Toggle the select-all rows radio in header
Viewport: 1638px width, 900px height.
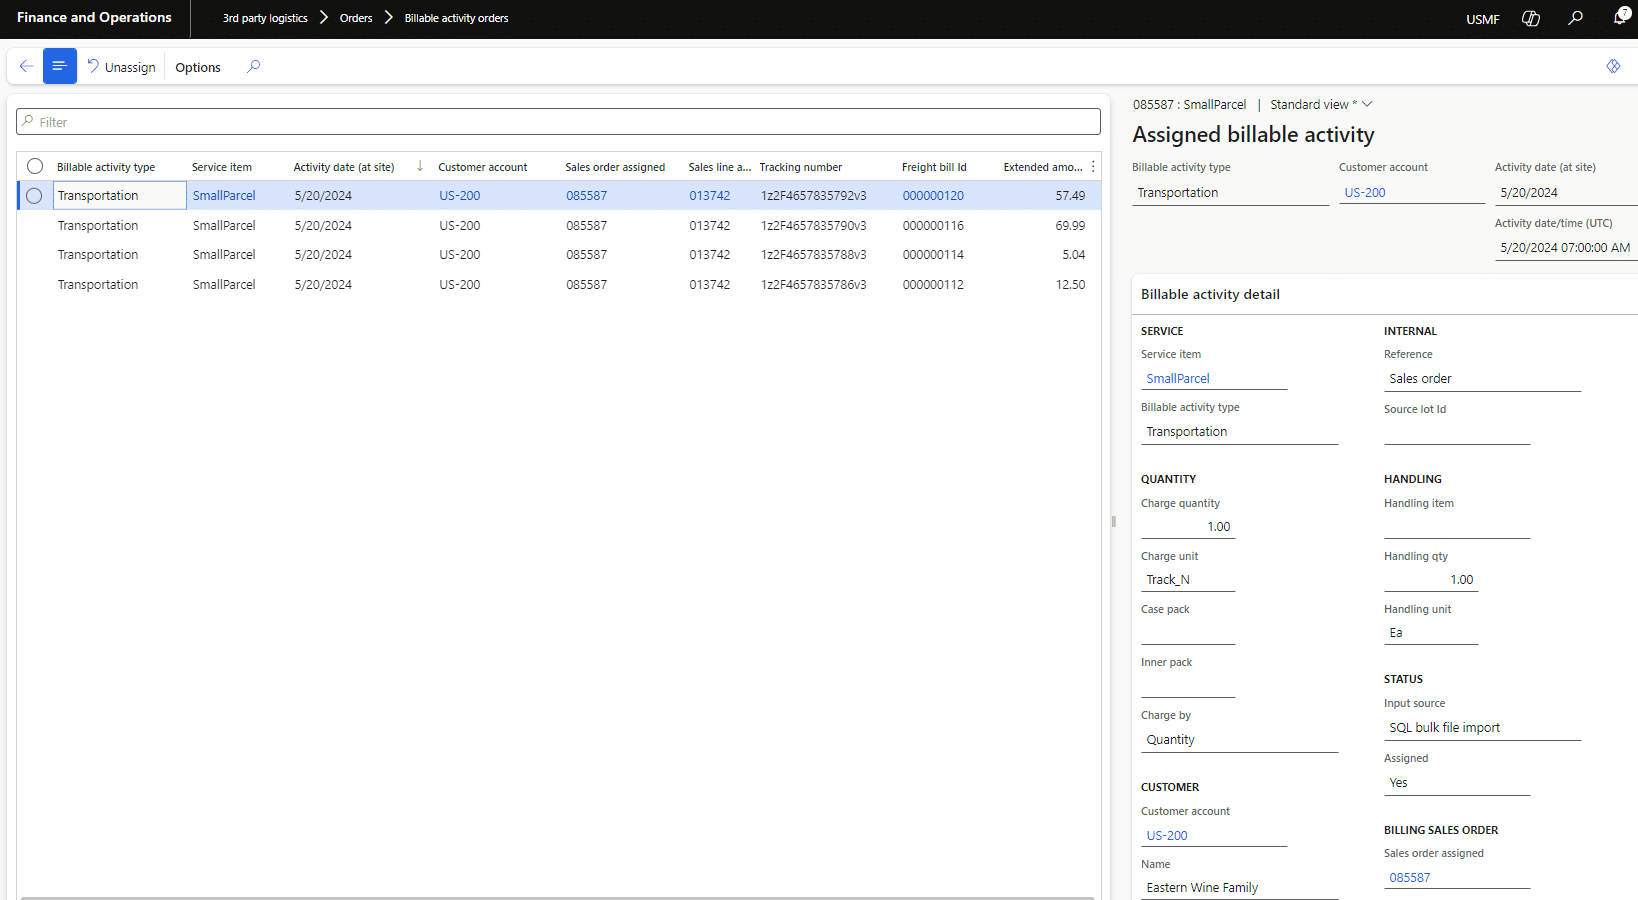click(35, 166)
